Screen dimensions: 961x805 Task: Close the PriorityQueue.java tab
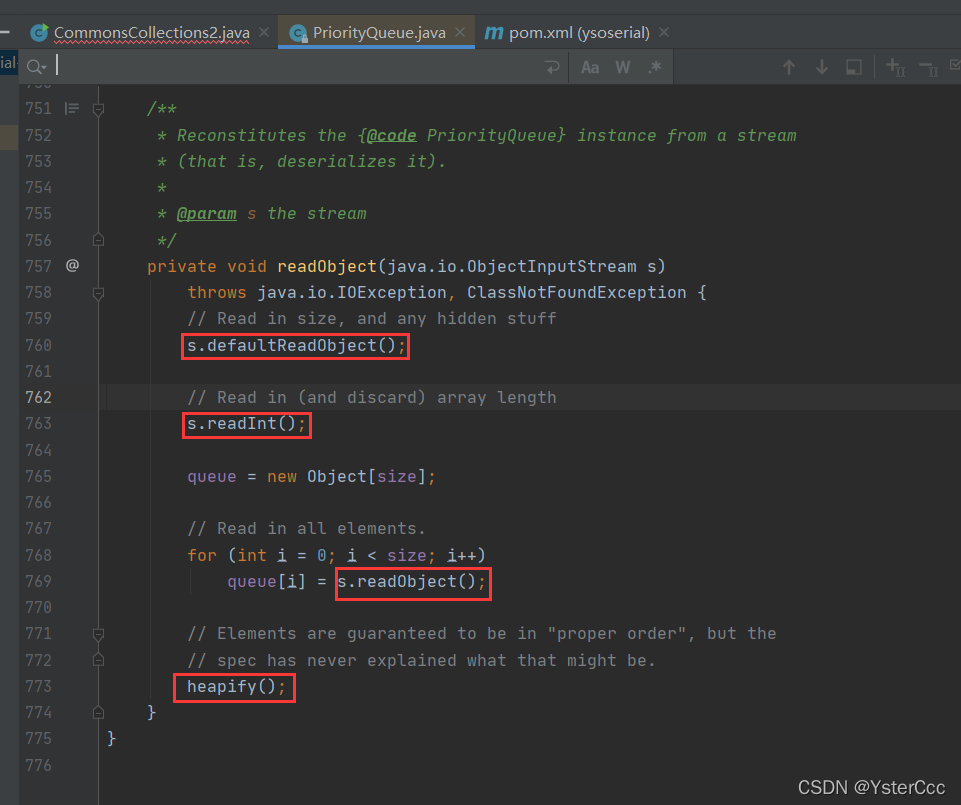click(460, 32)
